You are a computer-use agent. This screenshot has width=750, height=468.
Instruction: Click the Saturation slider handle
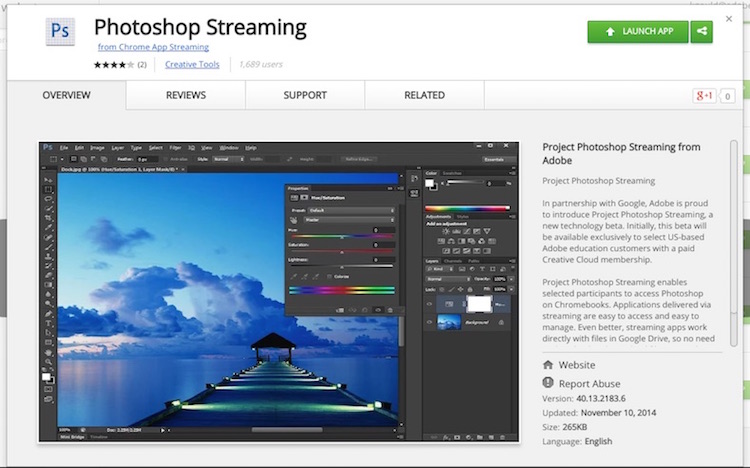[x=342, y=252]
